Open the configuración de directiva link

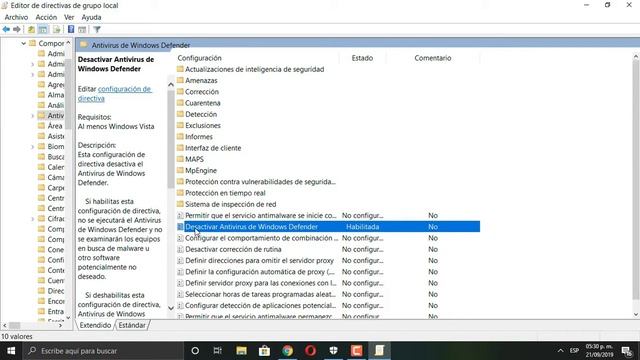point(115,94)
